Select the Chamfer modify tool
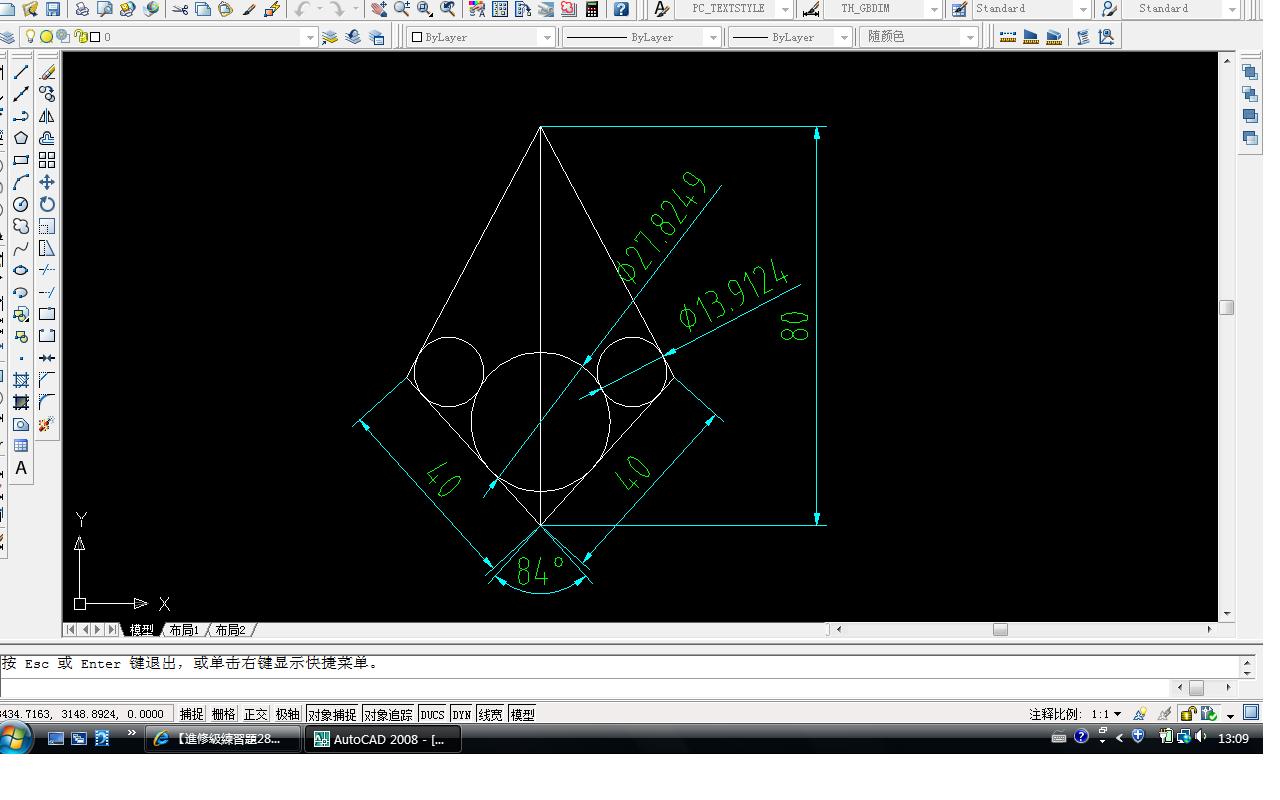This screenshot has width=1280, height=800. pos(47,380)
